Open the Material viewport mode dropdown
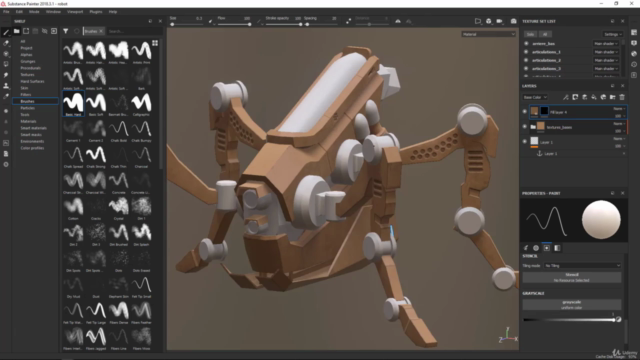Viewport: 640px width, 360px height. (488, 34)
